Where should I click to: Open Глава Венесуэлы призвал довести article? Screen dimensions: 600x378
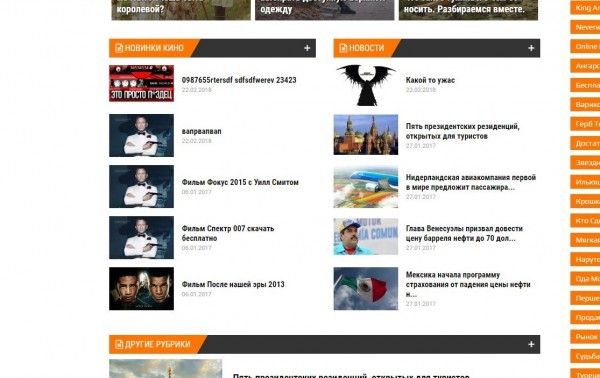click(x=464, y=233)
